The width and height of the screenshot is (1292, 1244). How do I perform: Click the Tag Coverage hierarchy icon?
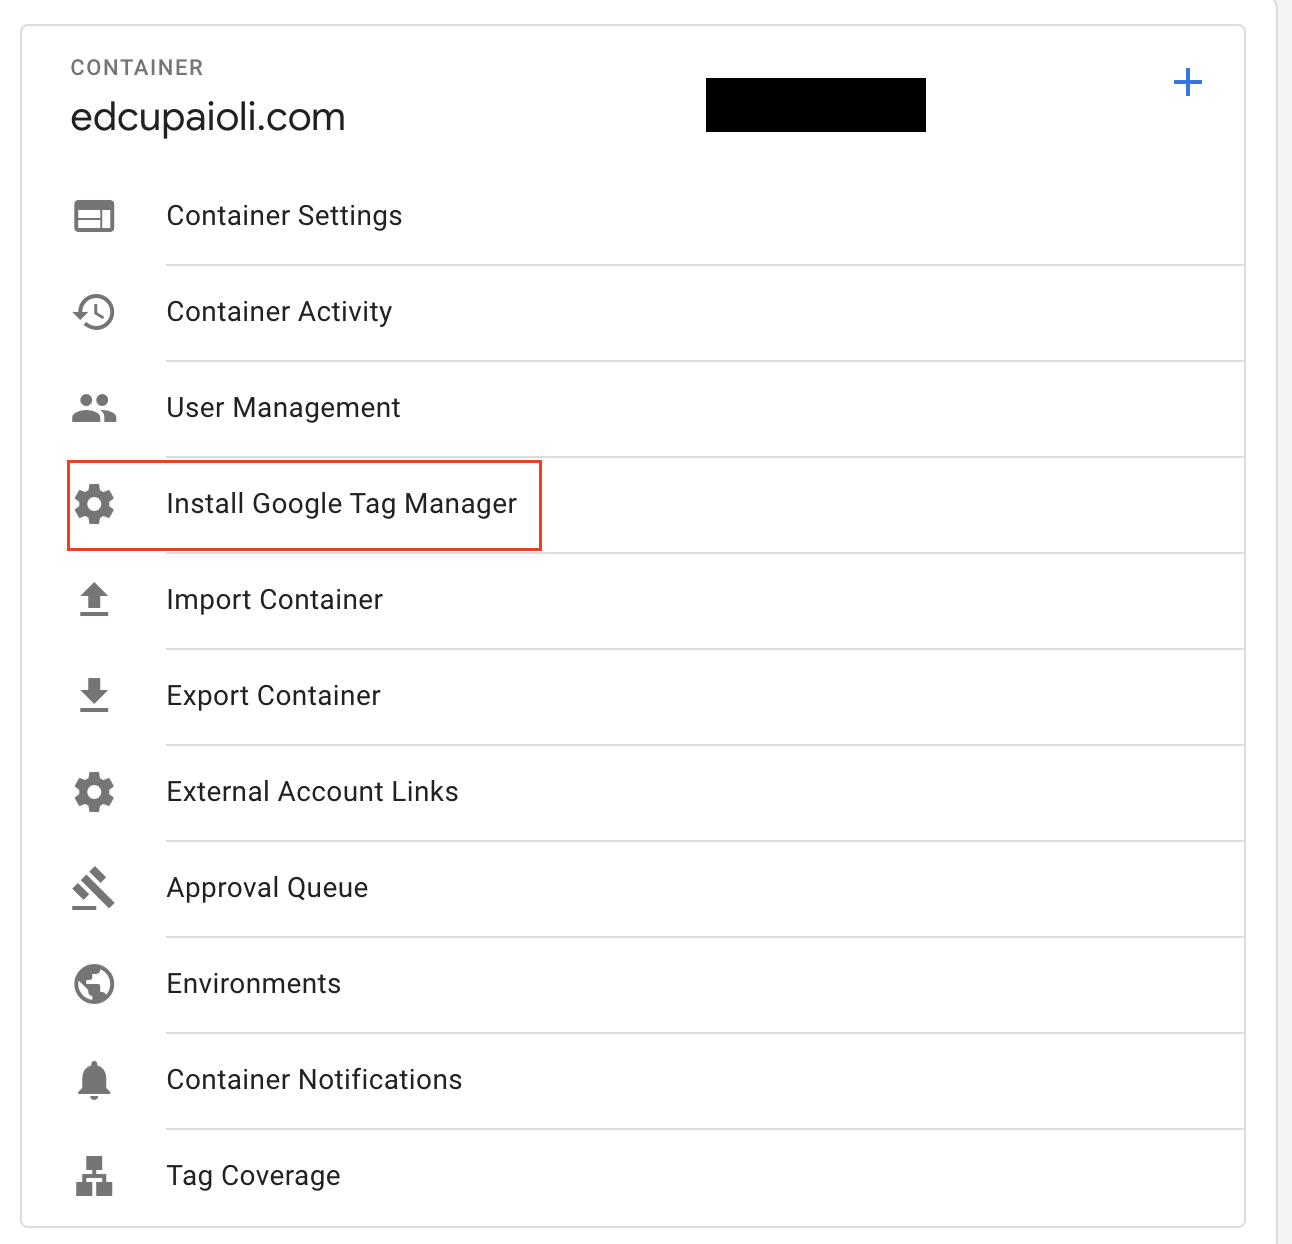tap(94, 1176)
